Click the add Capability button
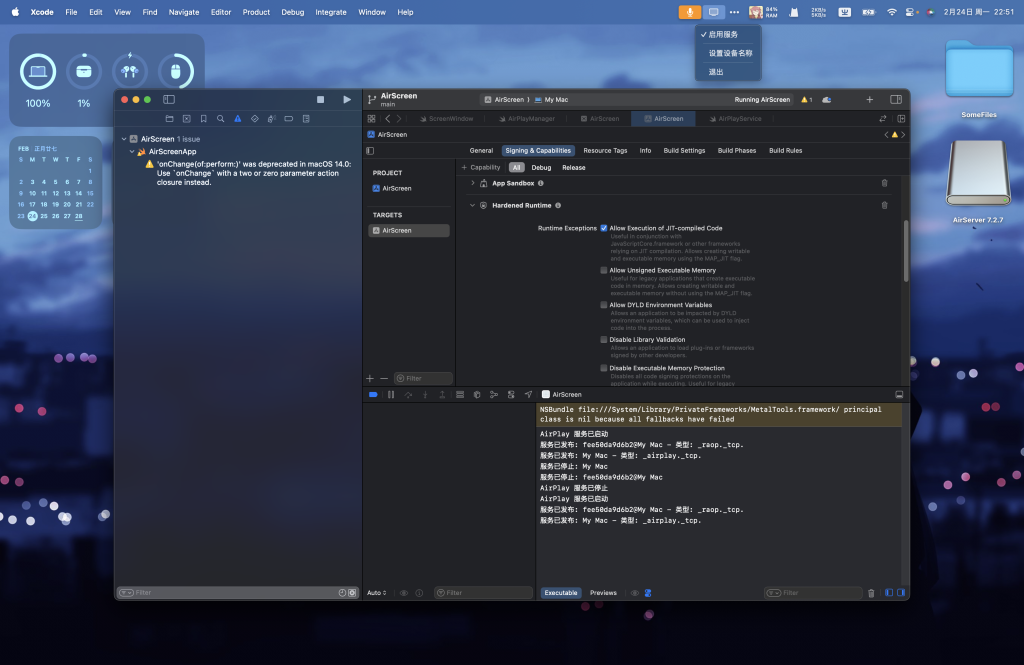 (482, 167)
